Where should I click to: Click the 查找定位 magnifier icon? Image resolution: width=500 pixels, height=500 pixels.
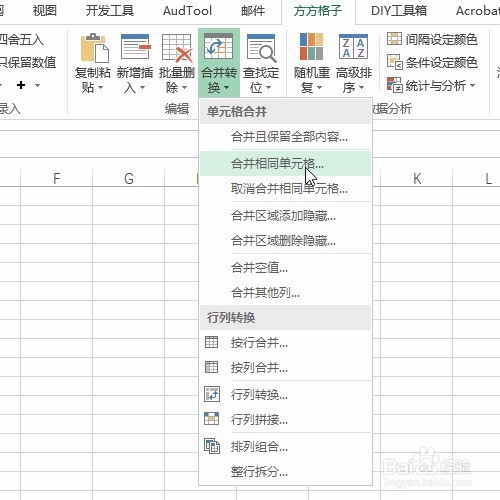pyautogui.click(x=261, y=48)
